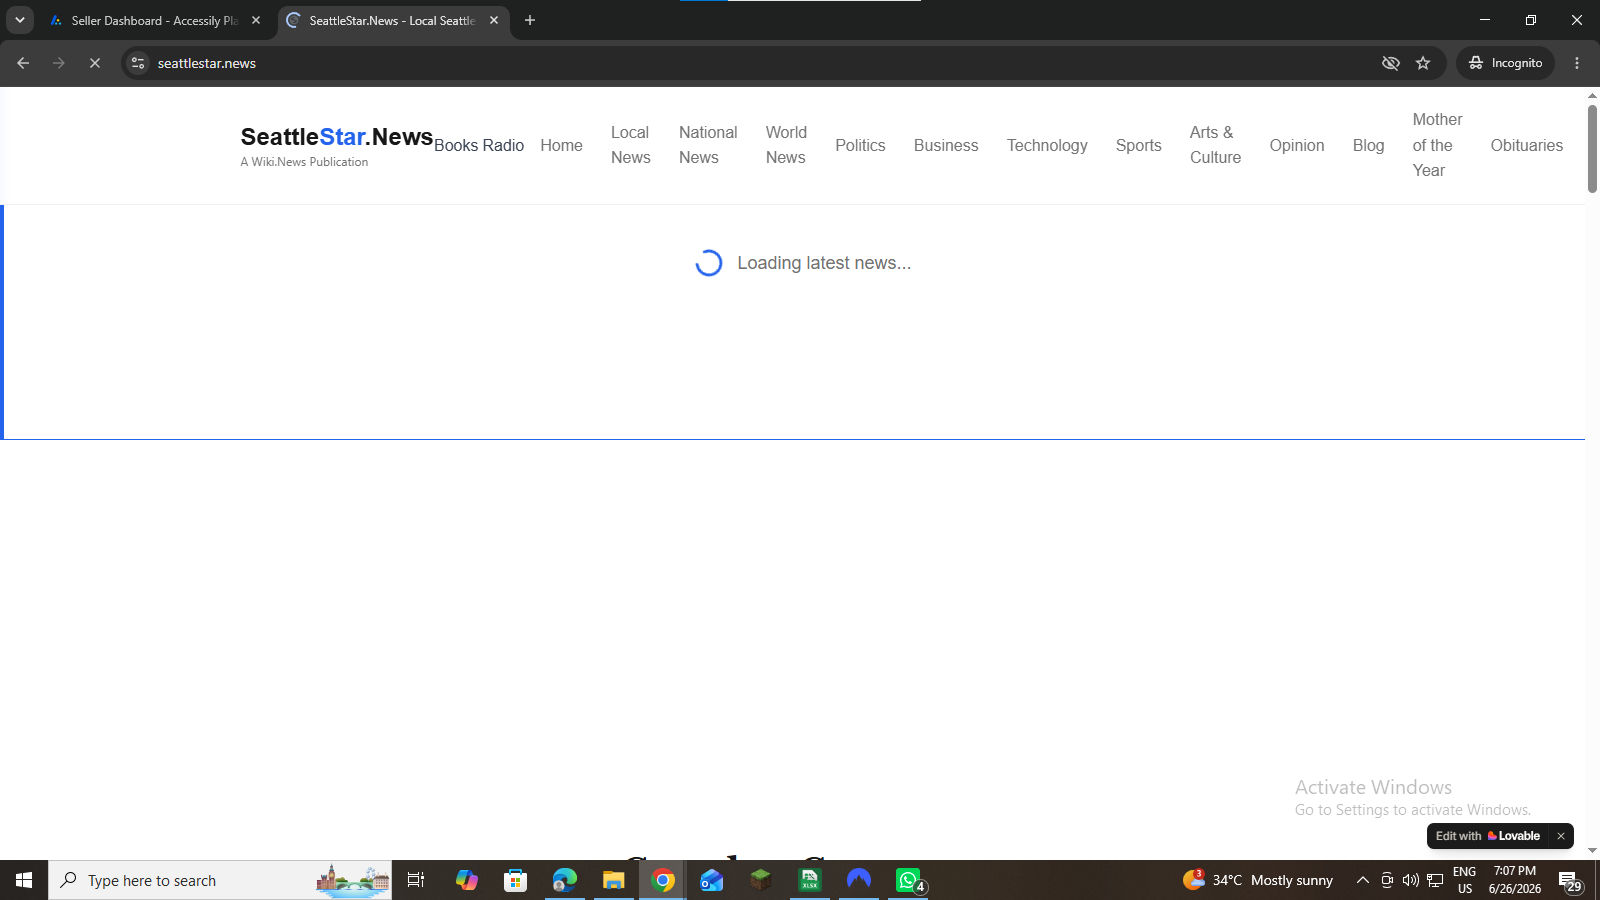
Task: Open the Mother of the Year page
Action: coord(1437,145)
